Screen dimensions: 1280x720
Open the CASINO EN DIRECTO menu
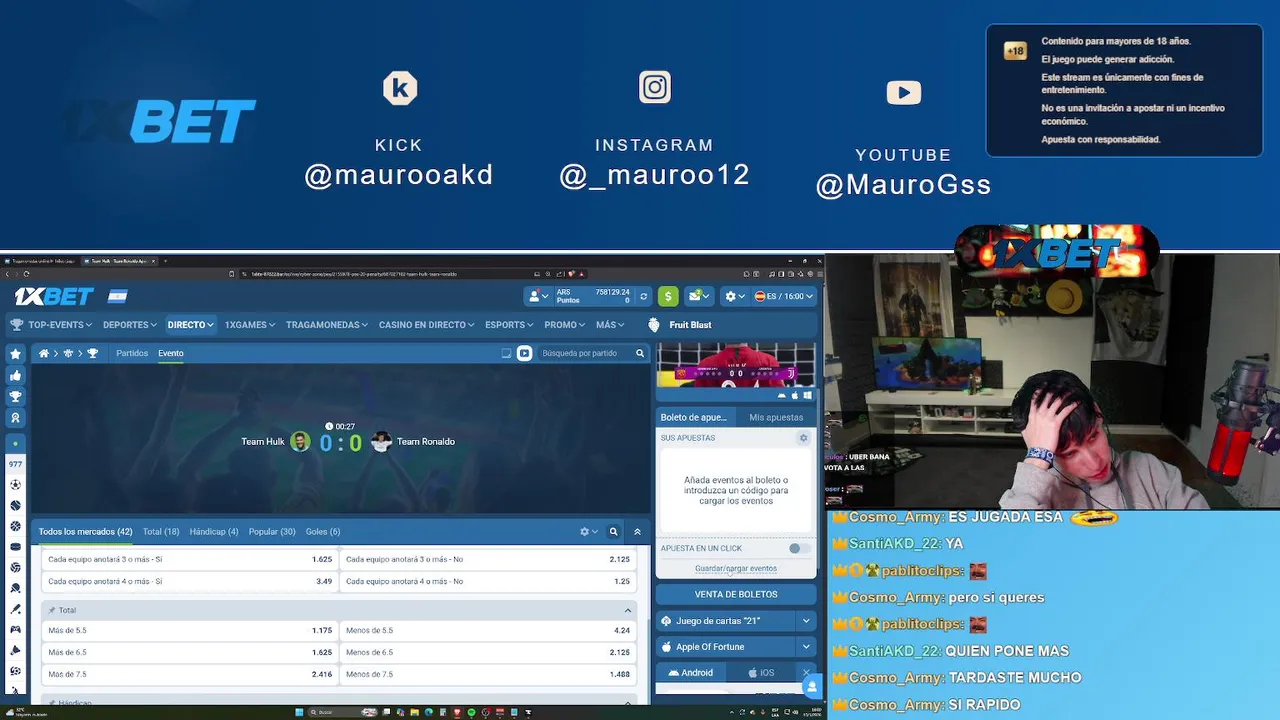[427, 325]
